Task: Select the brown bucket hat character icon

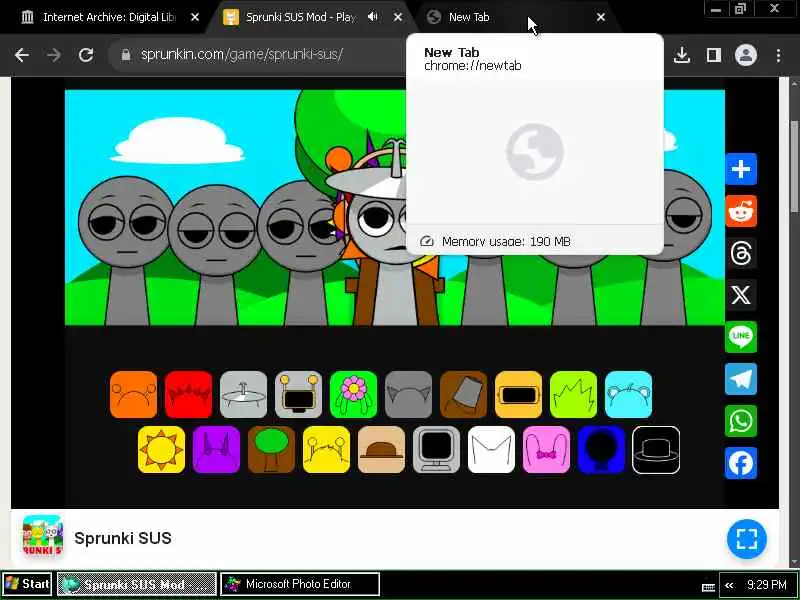Action: pos(463,394)
